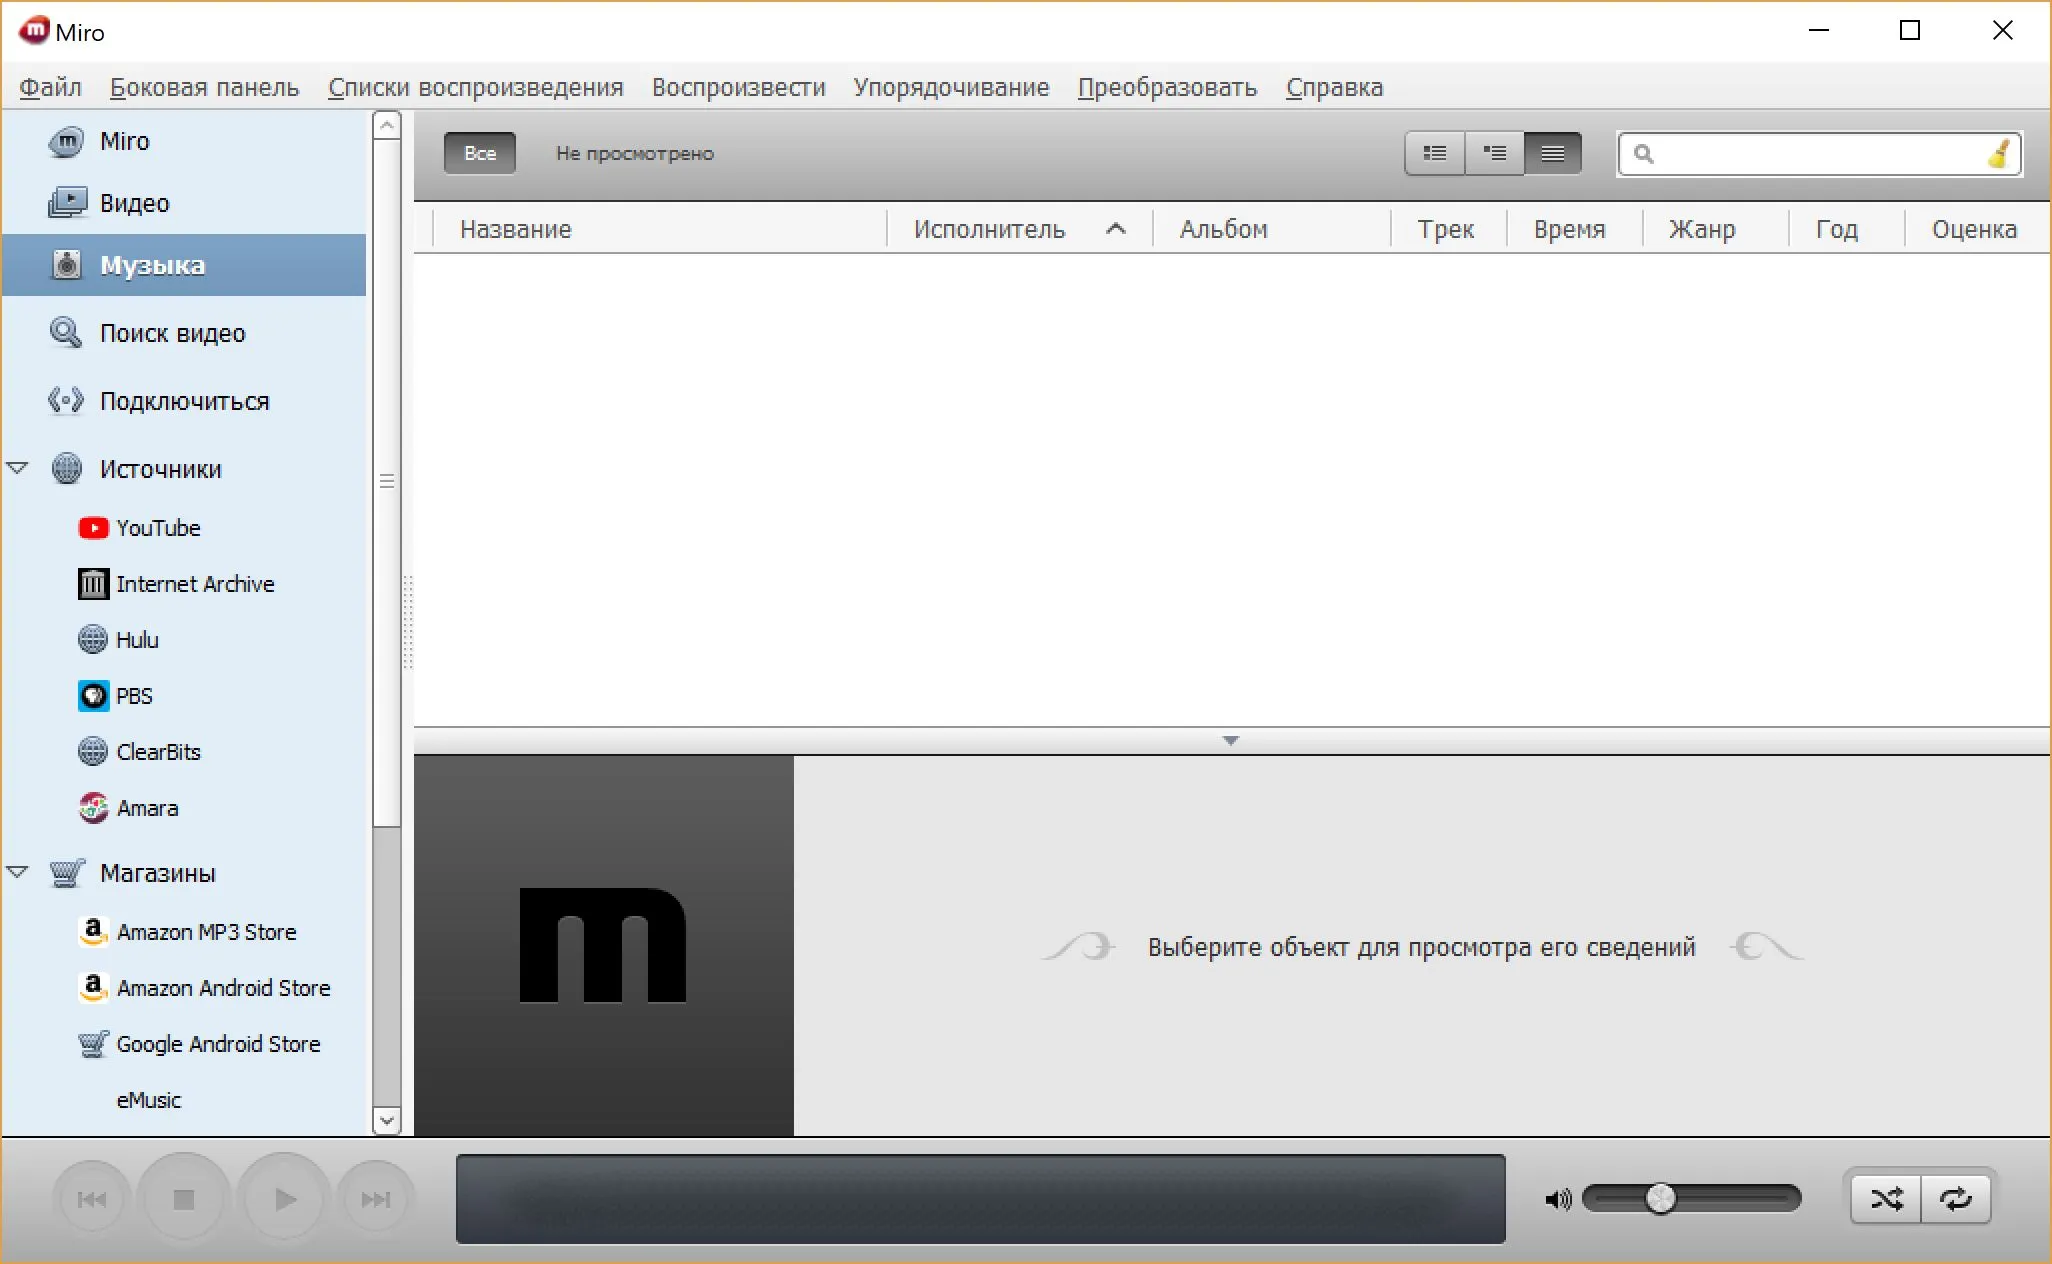The width and height of the screenshot is (2052, 1264).
Task: Click the magnifier icon in search box
Action: point(1643,154)
